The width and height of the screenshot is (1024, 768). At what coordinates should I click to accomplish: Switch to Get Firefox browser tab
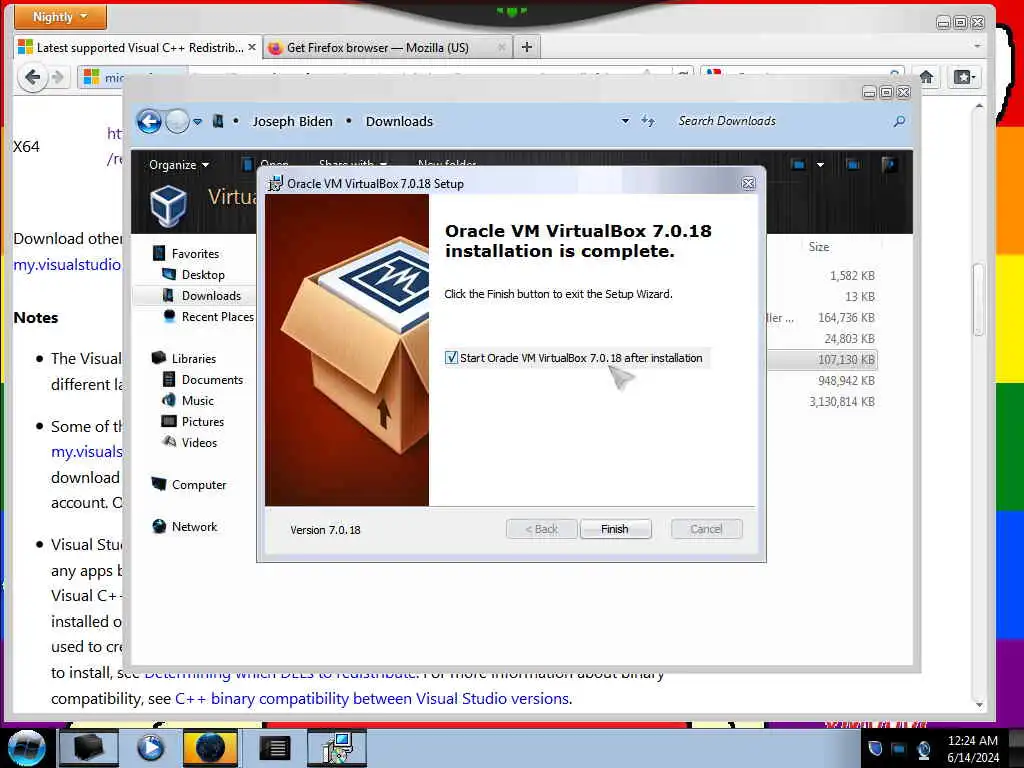coord(387,48)
